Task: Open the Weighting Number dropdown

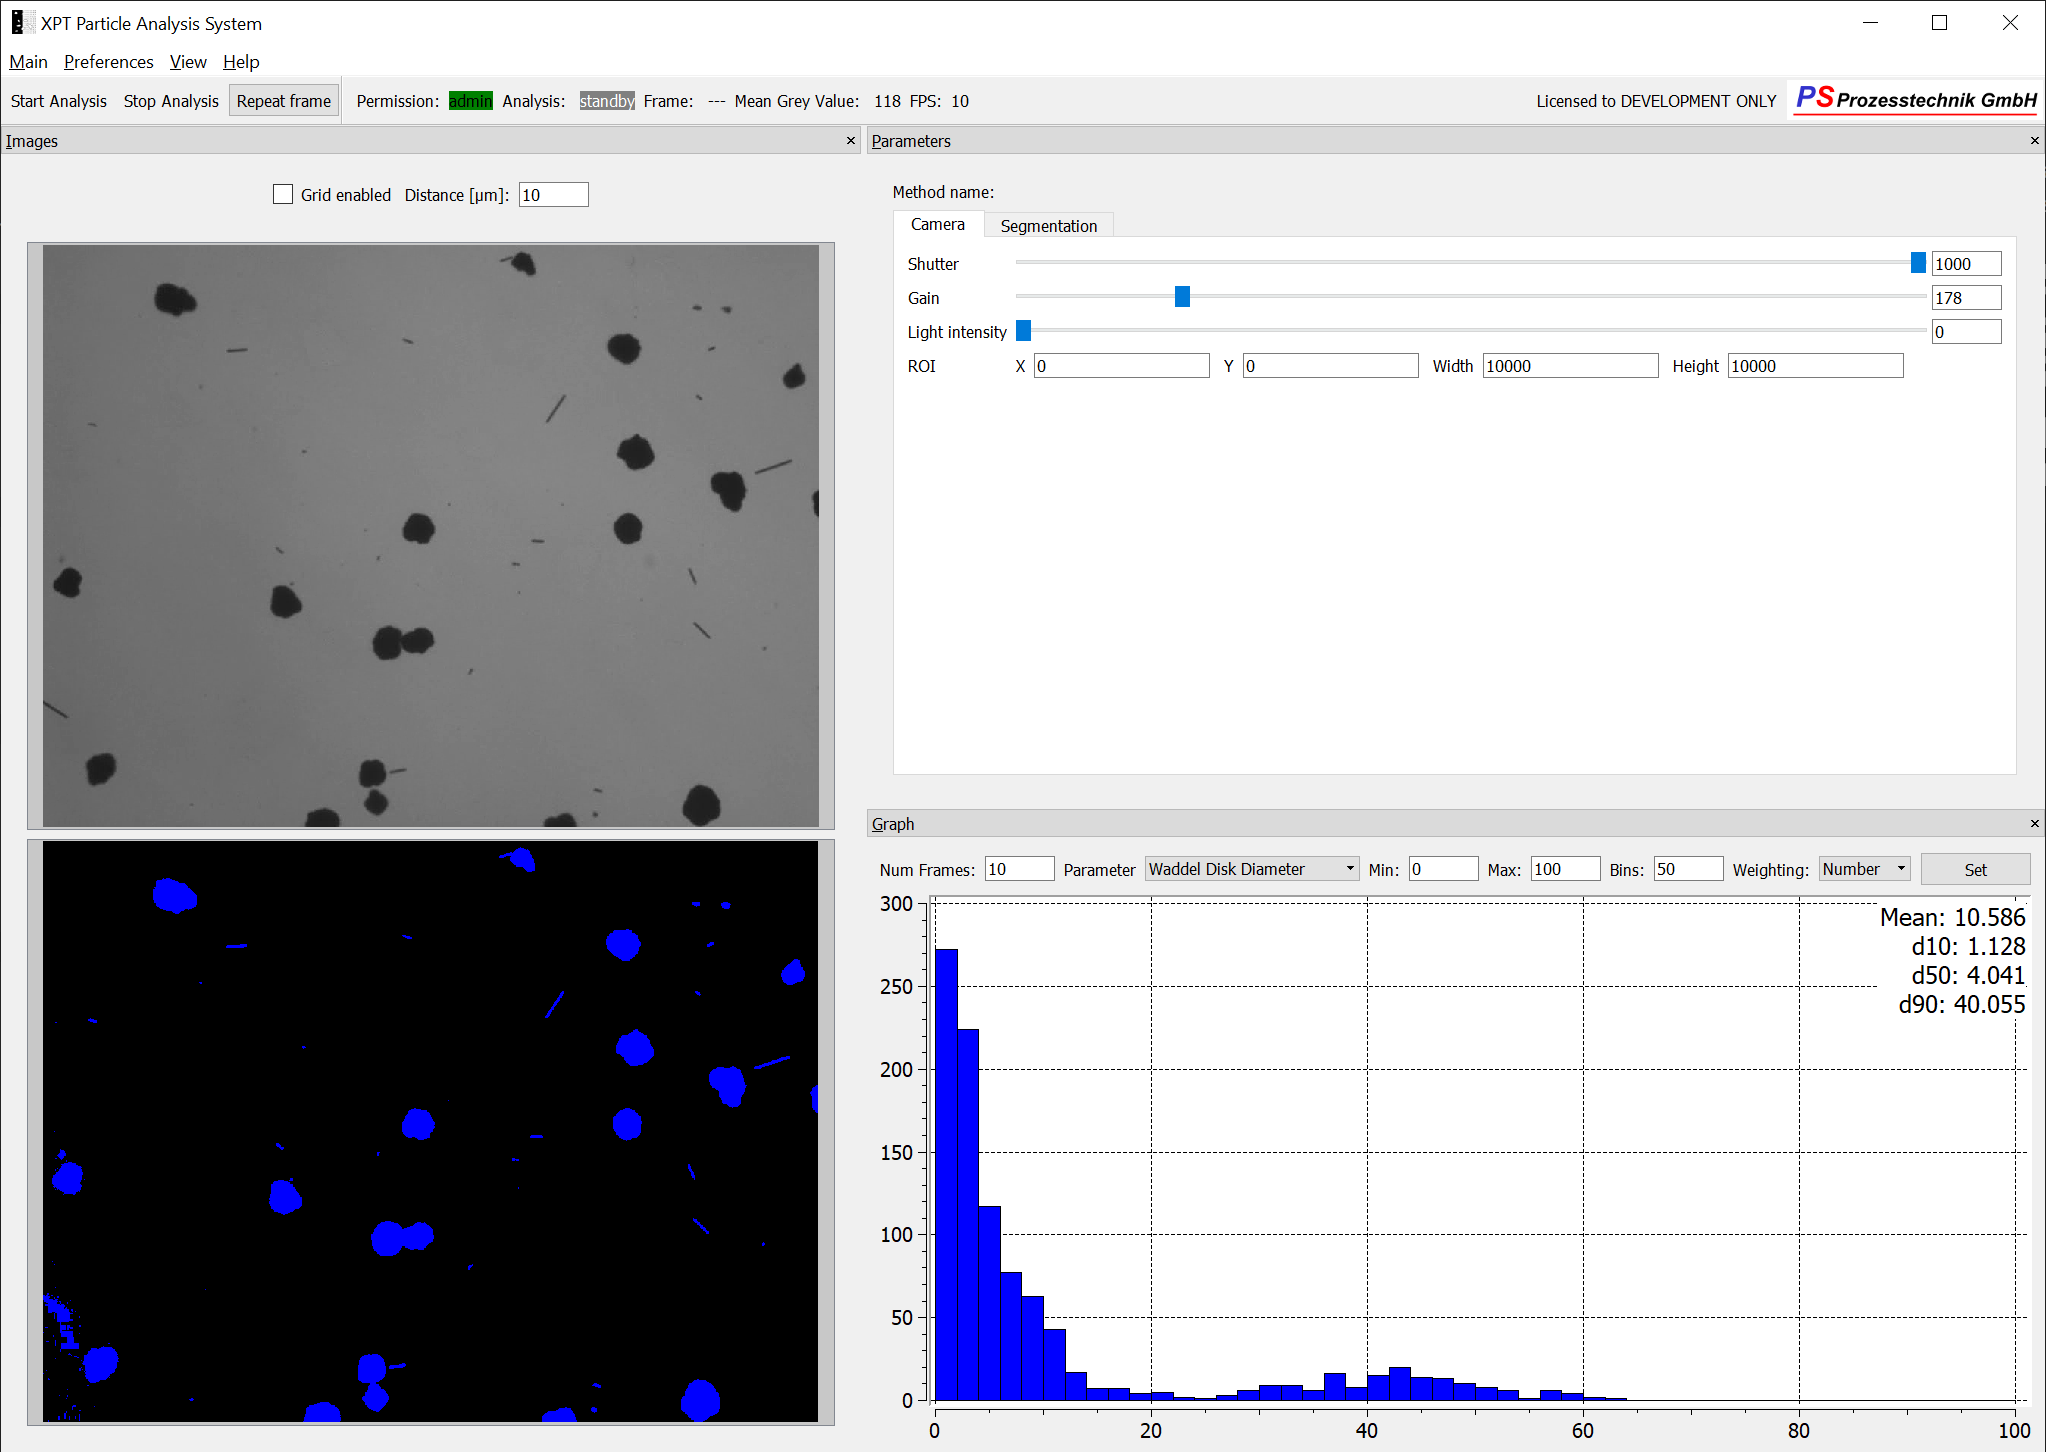Action: (1864, 869)
